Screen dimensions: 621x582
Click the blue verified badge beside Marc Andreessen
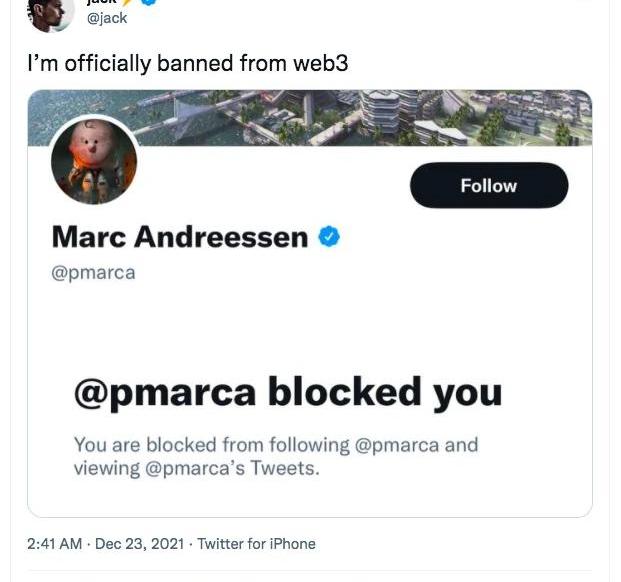(330, 236)
